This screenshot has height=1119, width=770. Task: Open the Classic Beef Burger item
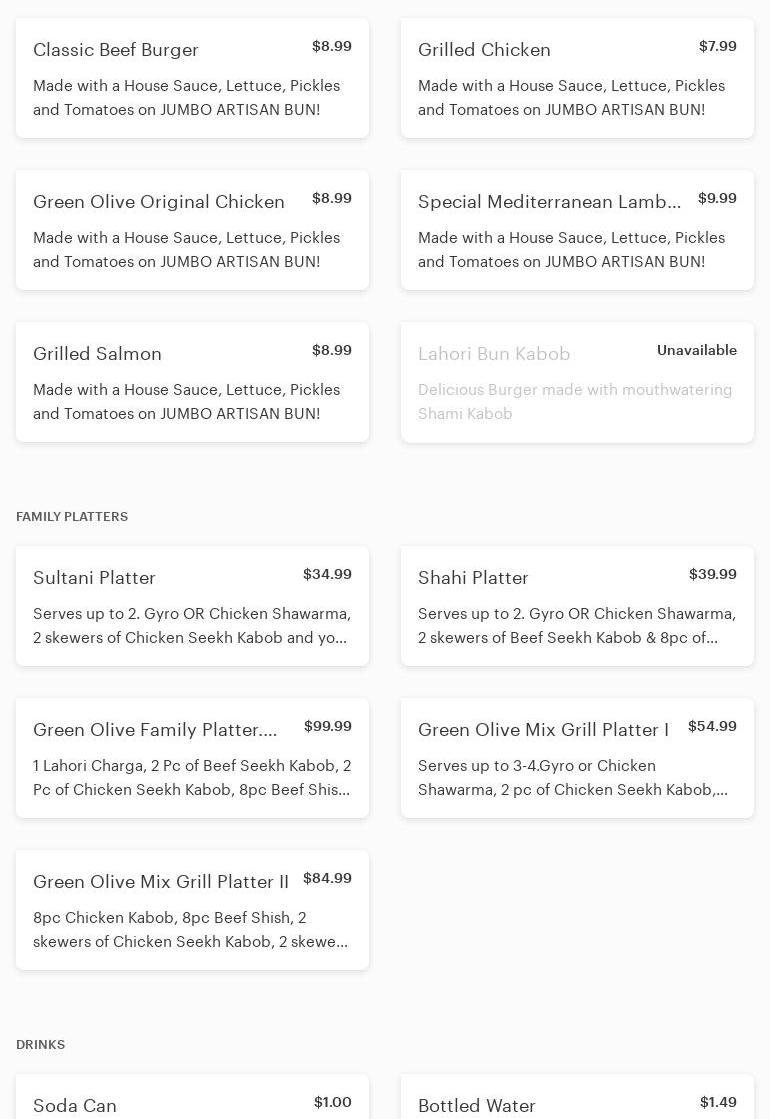[192, 78]
